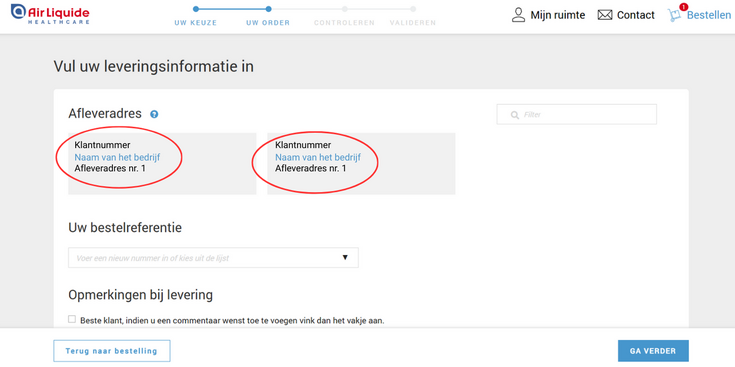Open the Contact link
Screen dimensions: 735x367
pyautogui.click(x=636, y=15)
